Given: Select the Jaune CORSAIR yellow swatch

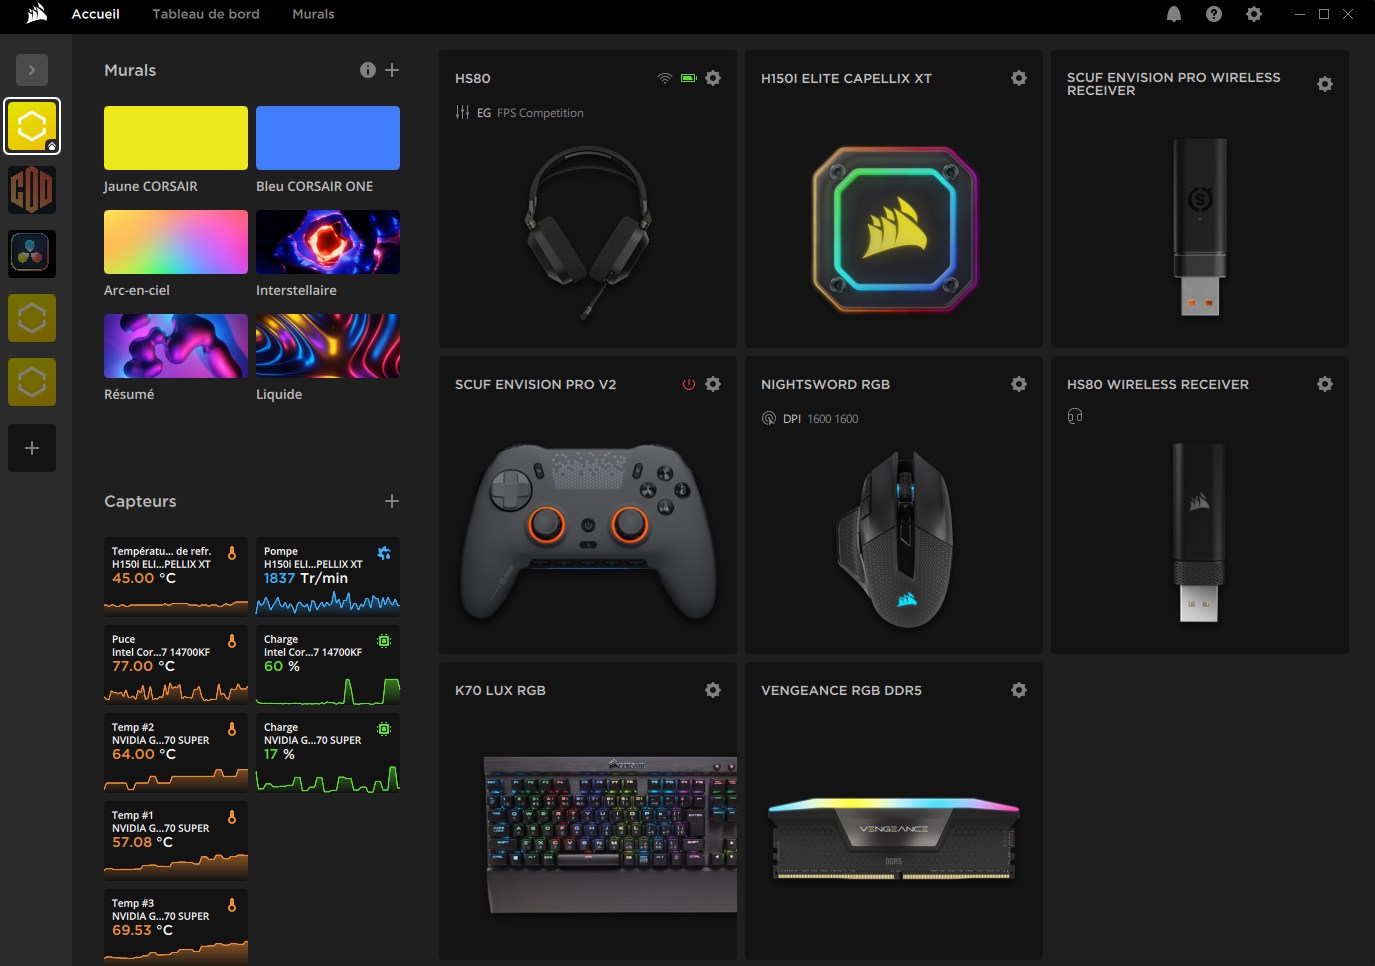Looking at the screenshot, I should tap(176, 138).
